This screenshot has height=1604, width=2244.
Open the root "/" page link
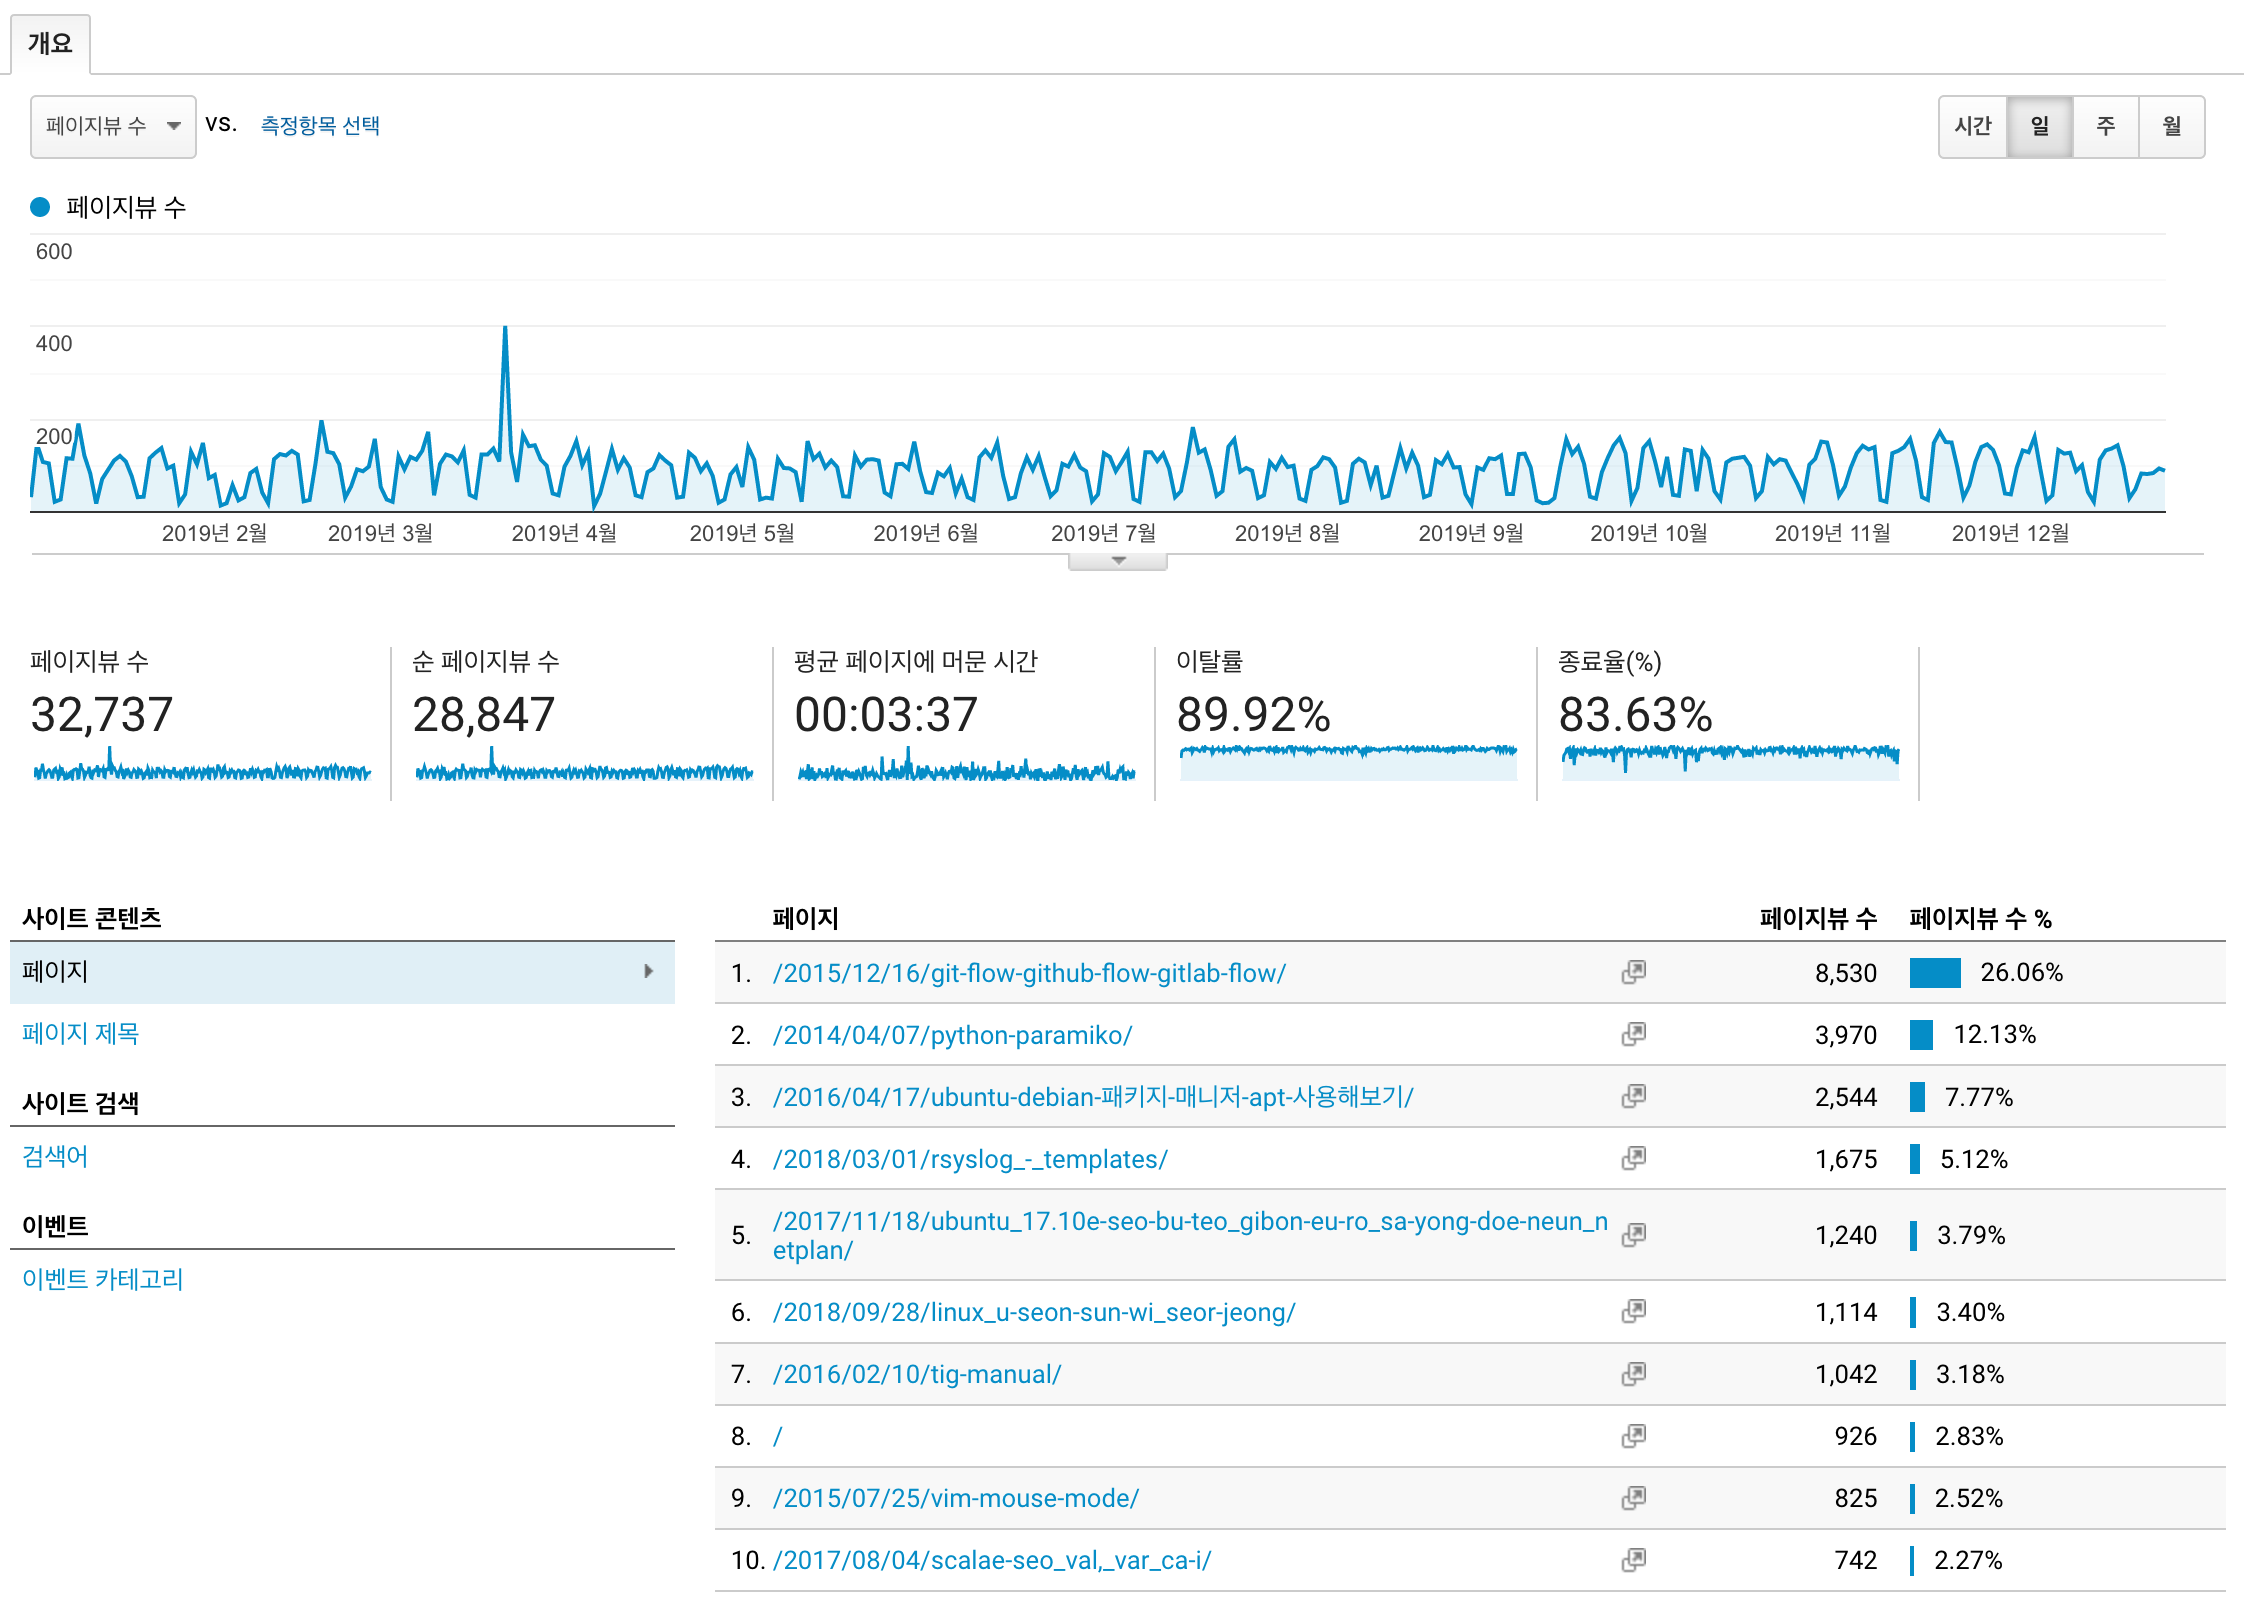tap(777, 1436)
